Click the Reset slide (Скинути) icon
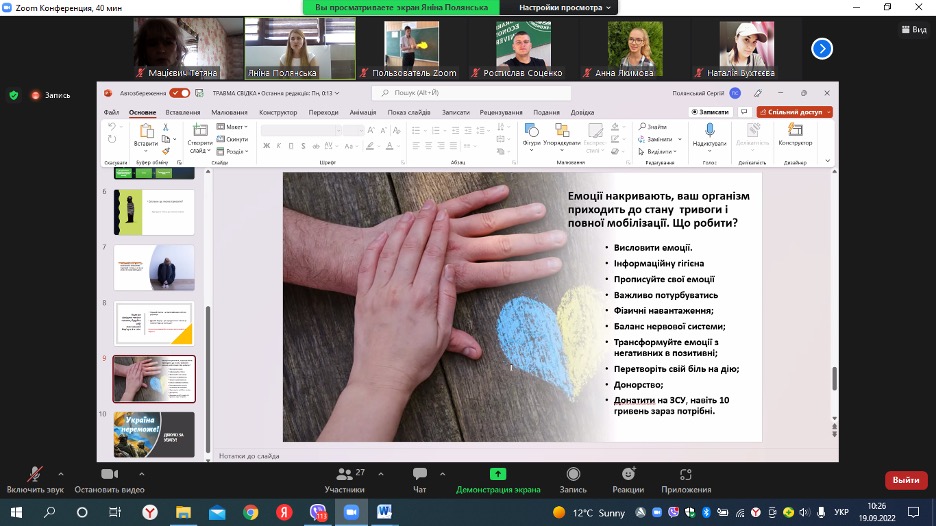The width and height of the screenshot is (936, 526). click(x=221, y=139)
